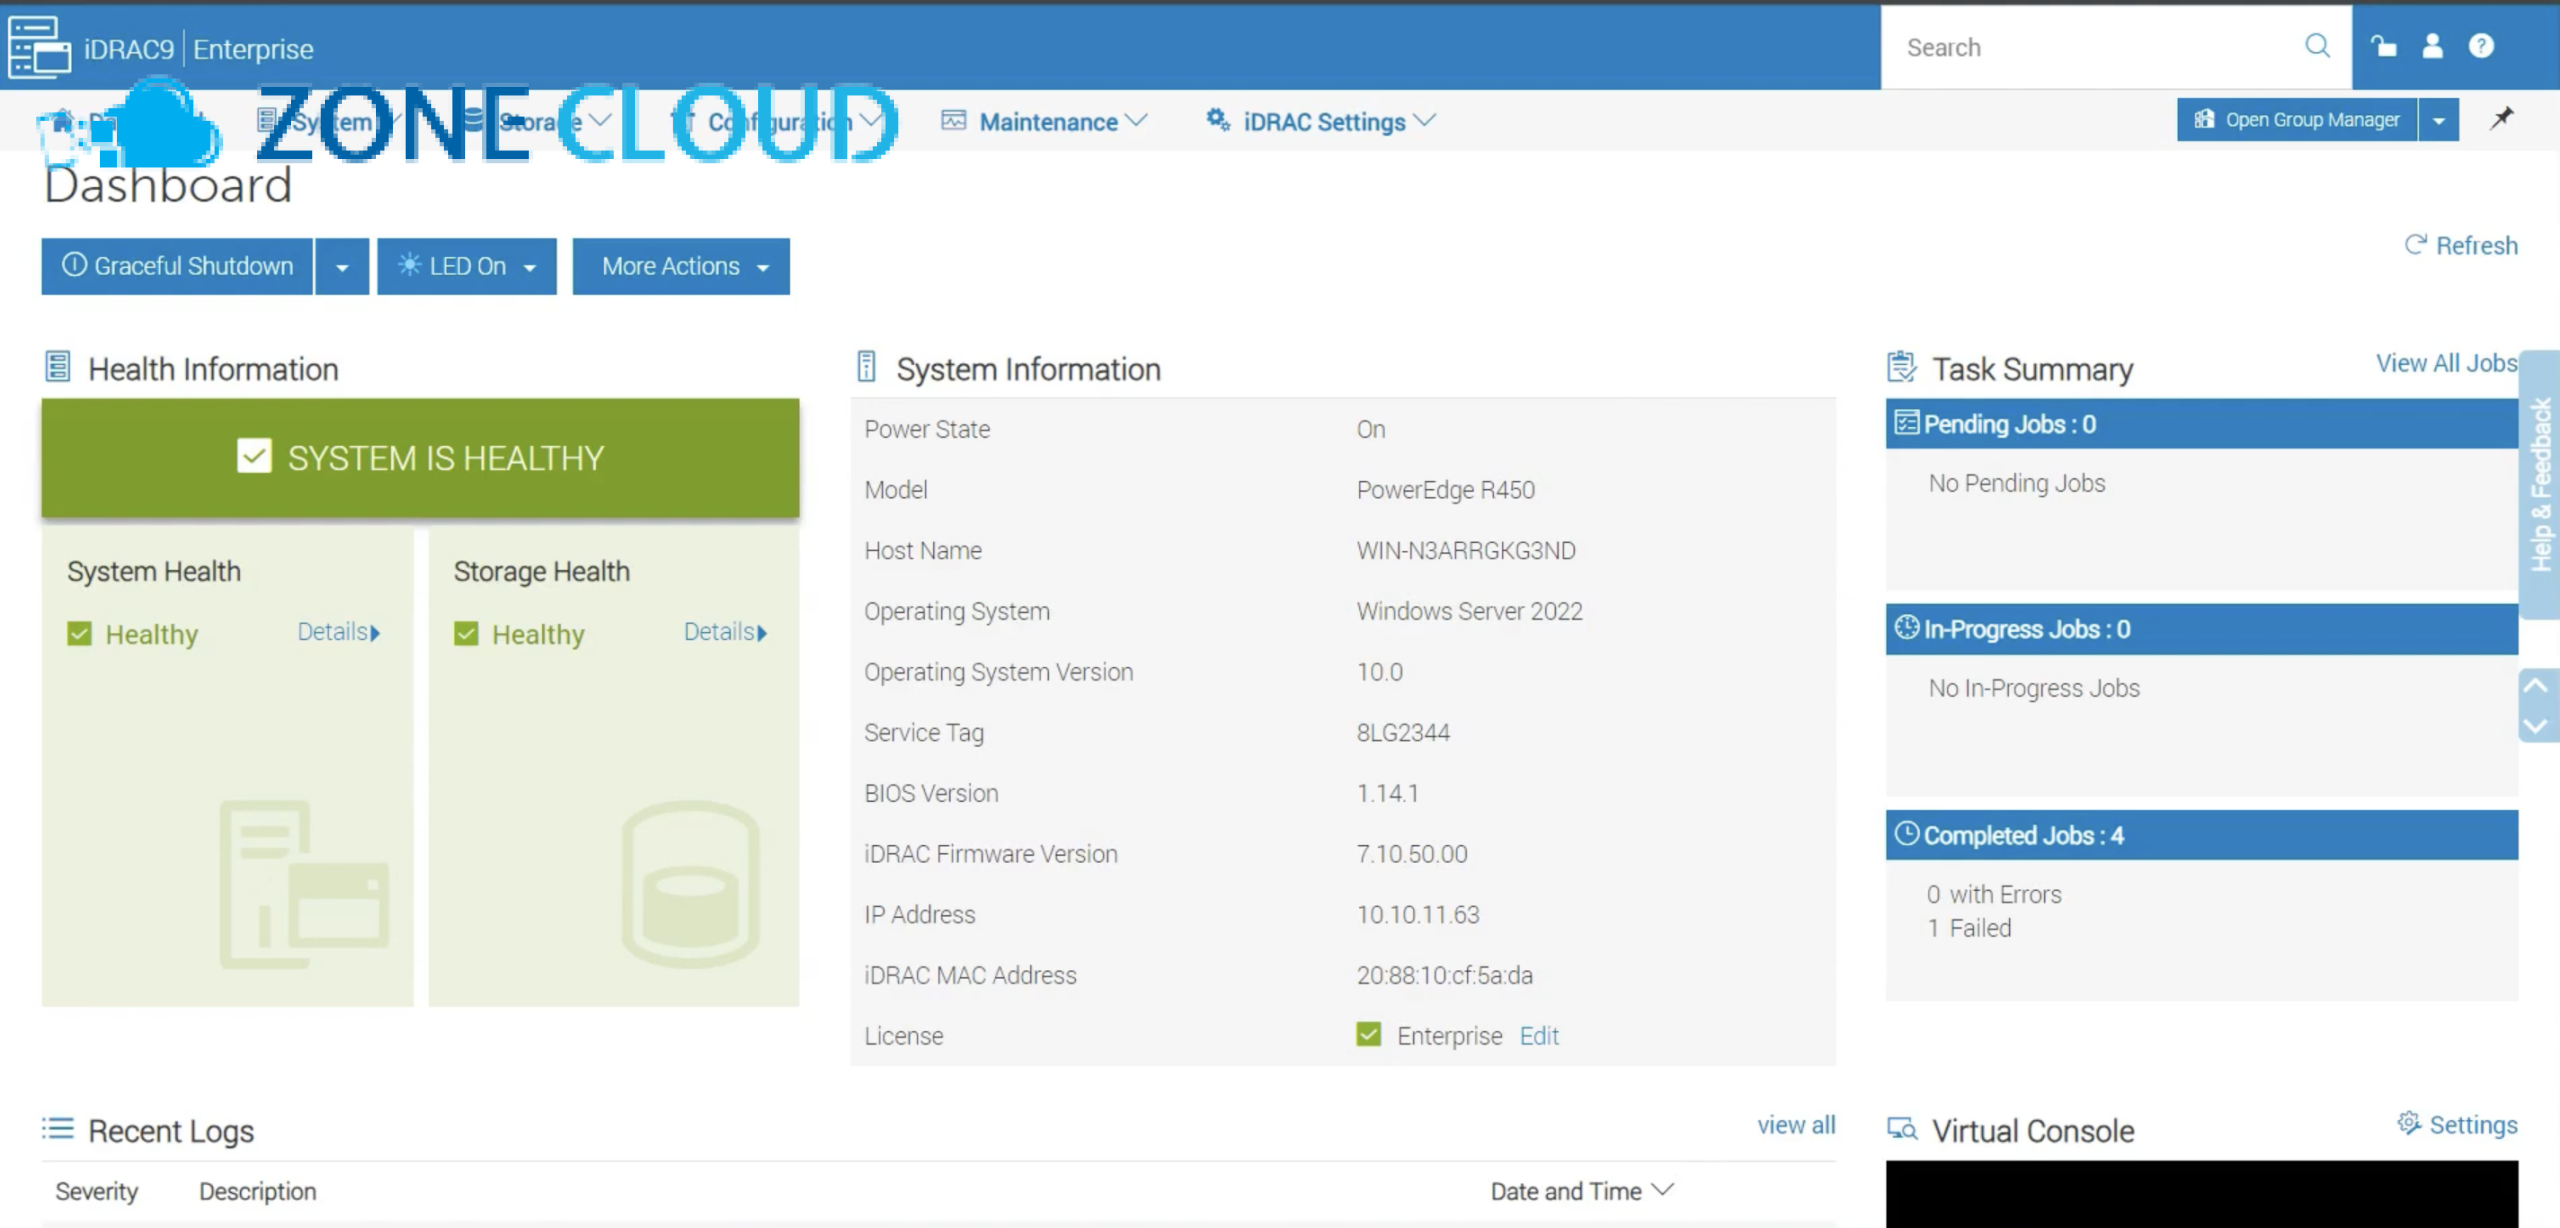Click the In-Progress Jobs clock icon
The height and width of the screenshot is (1228, 2560).
1907,627
